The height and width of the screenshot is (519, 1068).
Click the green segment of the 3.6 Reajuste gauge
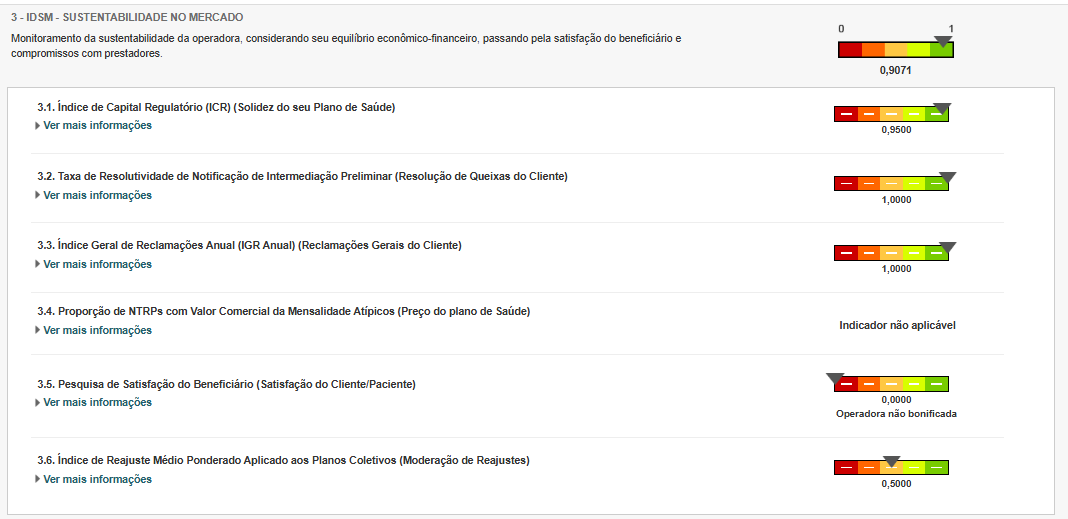[x=937, y=468]
